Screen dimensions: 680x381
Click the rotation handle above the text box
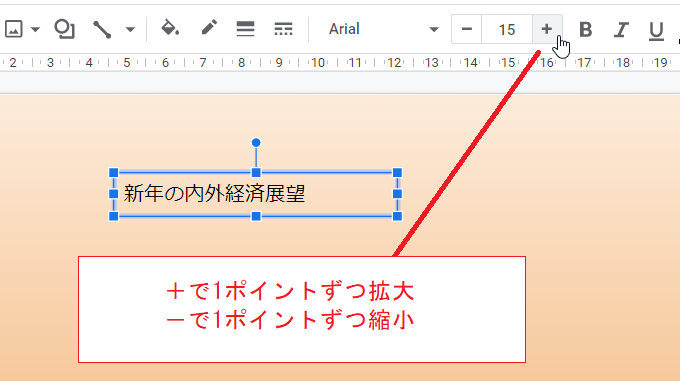click(256, 142)
